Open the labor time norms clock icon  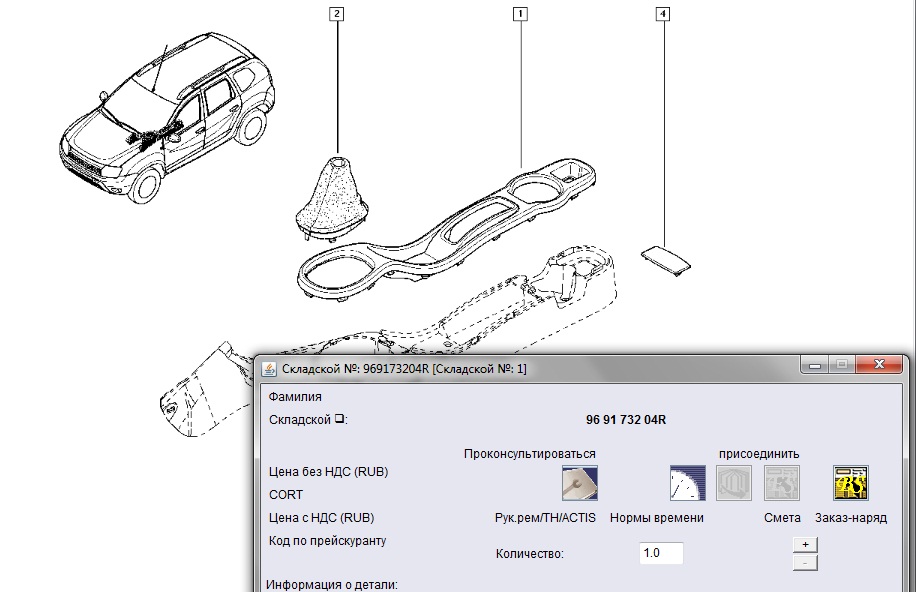[x=688, y=483]
